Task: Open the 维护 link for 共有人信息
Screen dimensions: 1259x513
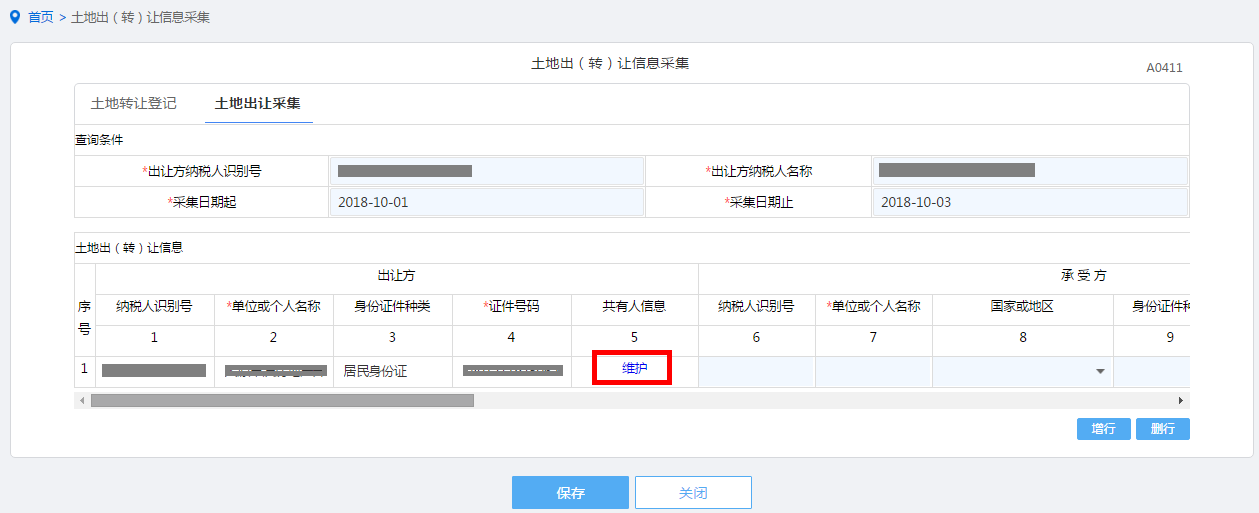Action: [x=635, y=369]
